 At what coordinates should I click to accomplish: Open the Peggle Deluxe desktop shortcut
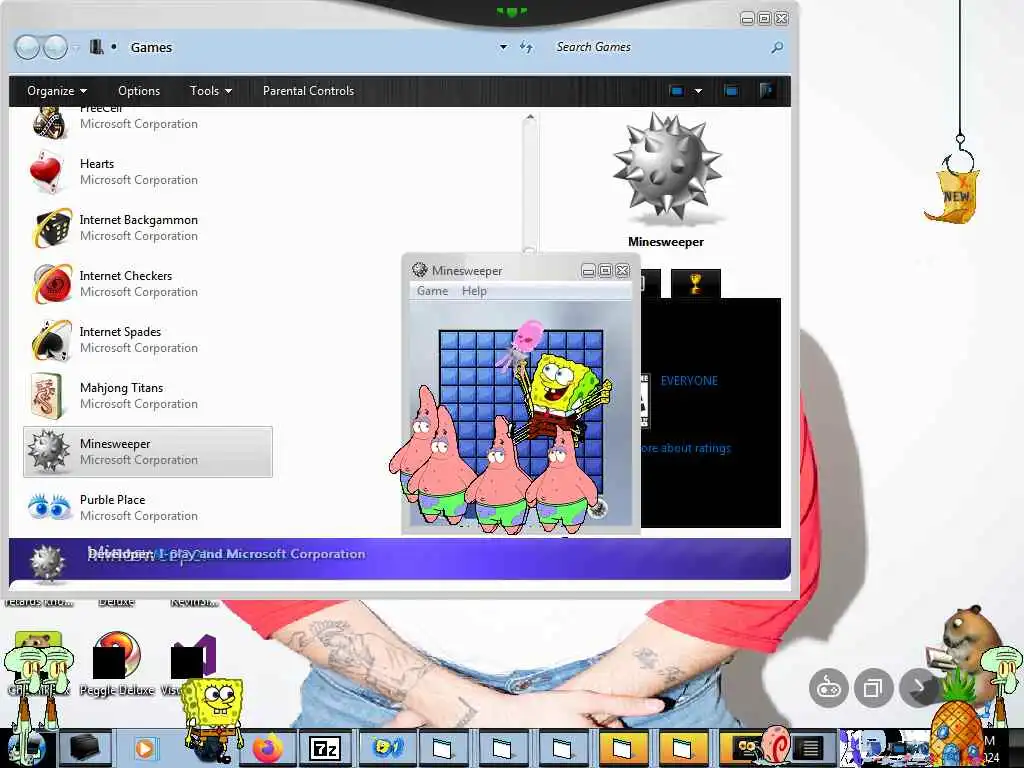[117, 662]
